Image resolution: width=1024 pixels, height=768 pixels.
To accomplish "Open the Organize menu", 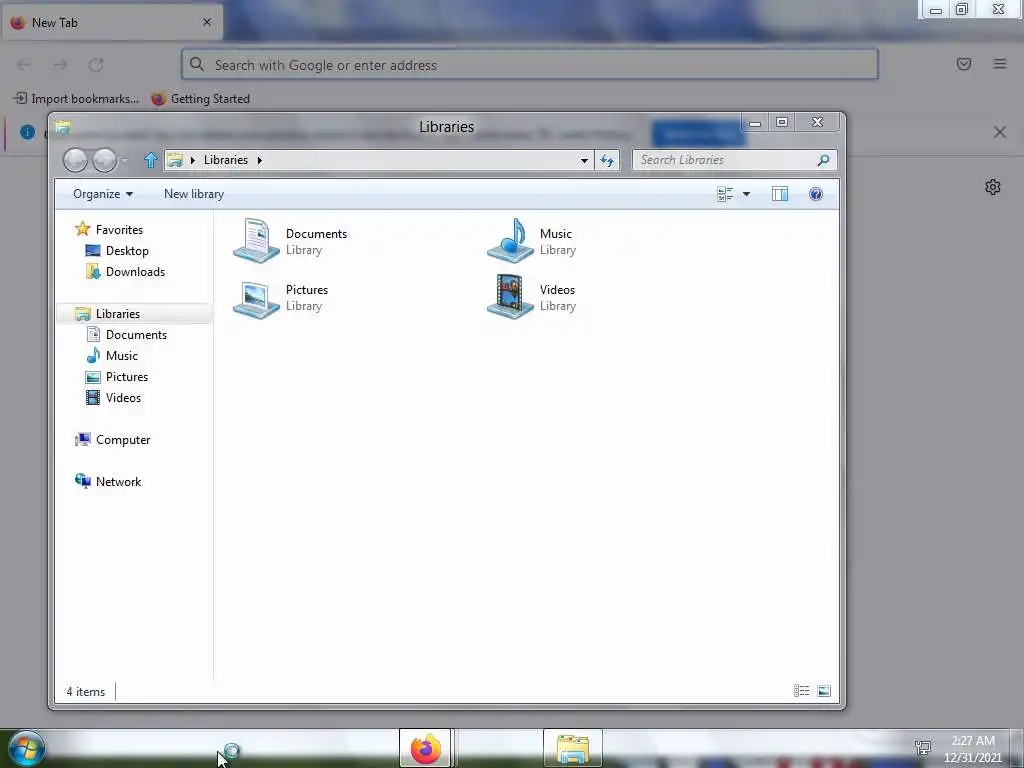I will tap(103, 194).
